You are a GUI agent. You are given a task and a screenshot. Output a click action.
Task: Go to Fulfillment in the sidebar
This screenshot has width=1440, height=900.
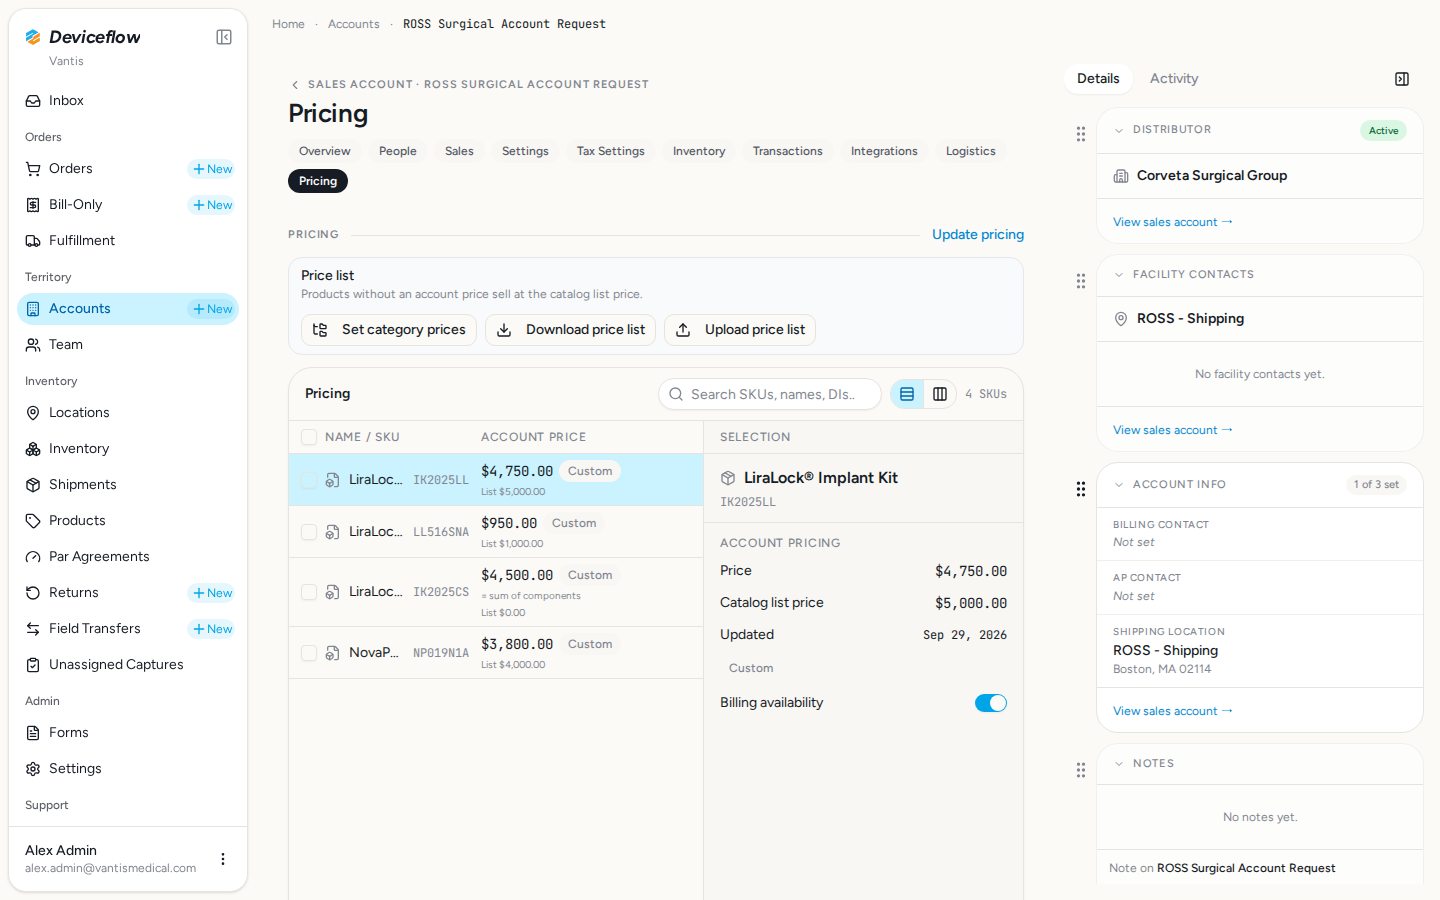click(128, 240)
